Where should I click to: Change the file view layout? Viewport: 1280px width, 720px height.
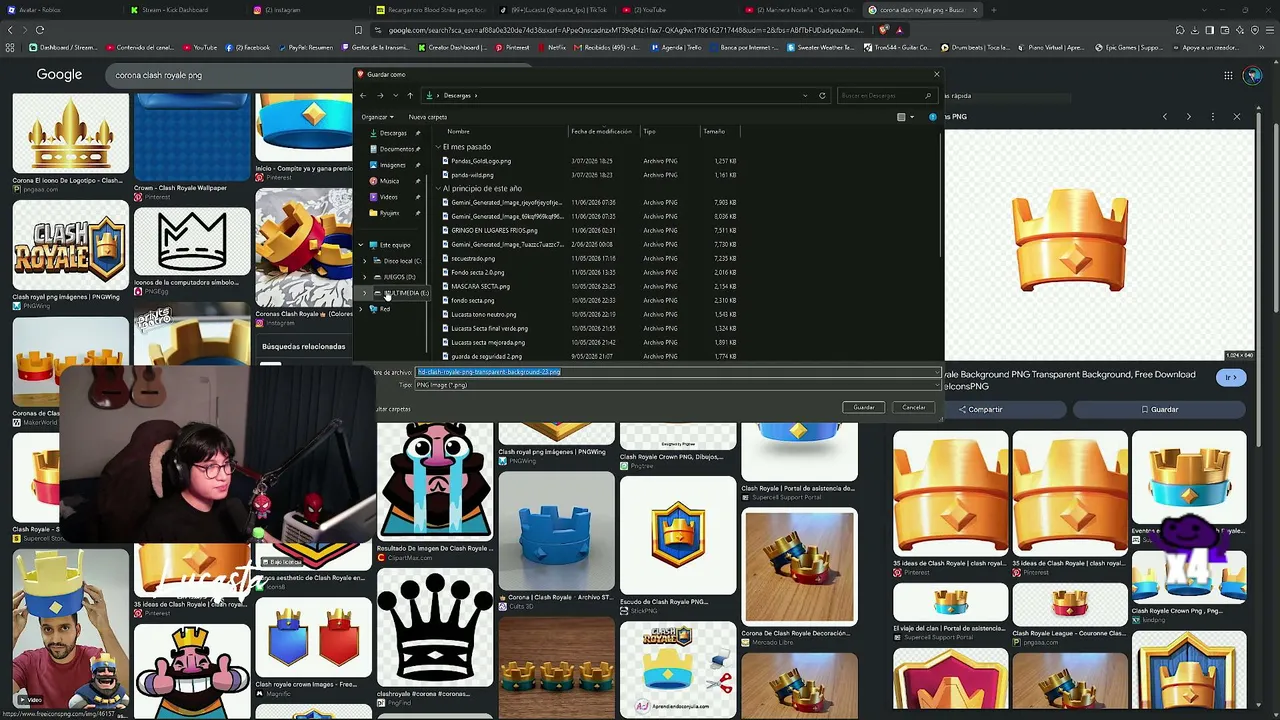click(x=901, y=117)
